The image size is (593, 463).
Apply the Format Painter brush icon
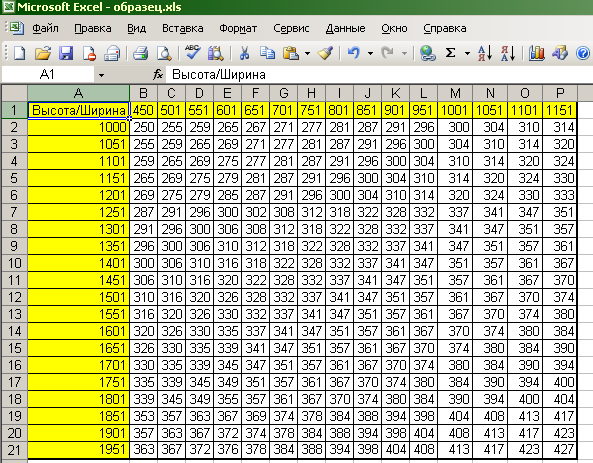click(x=325, y=53)
